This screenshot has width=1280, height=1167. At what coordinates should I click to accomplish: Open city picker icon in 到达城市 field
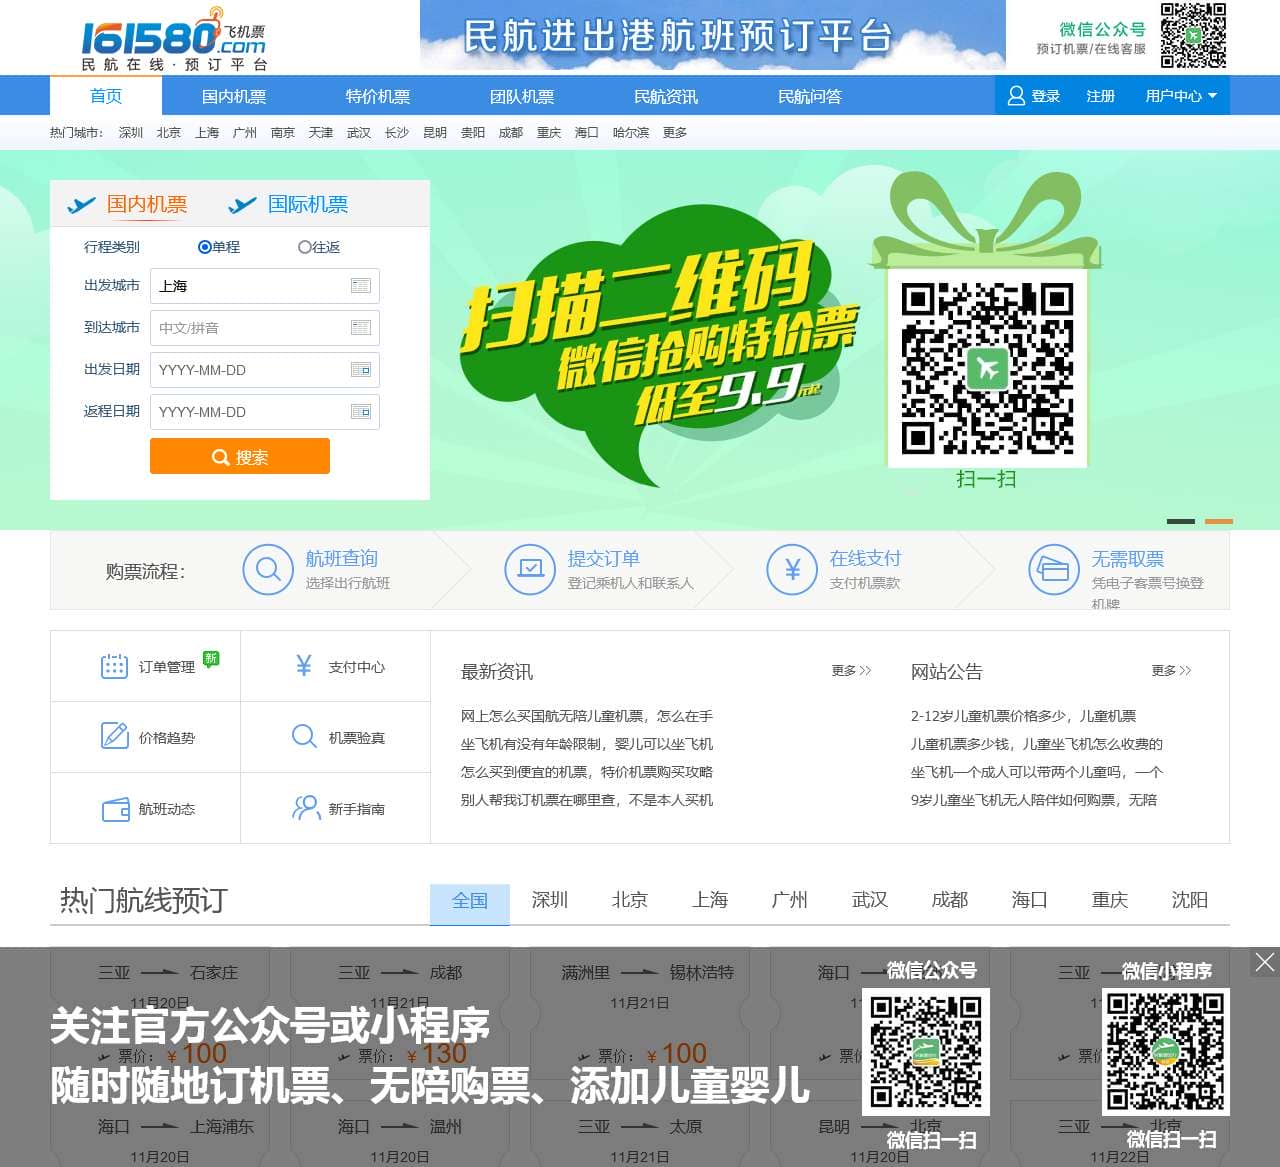point(361,328)
